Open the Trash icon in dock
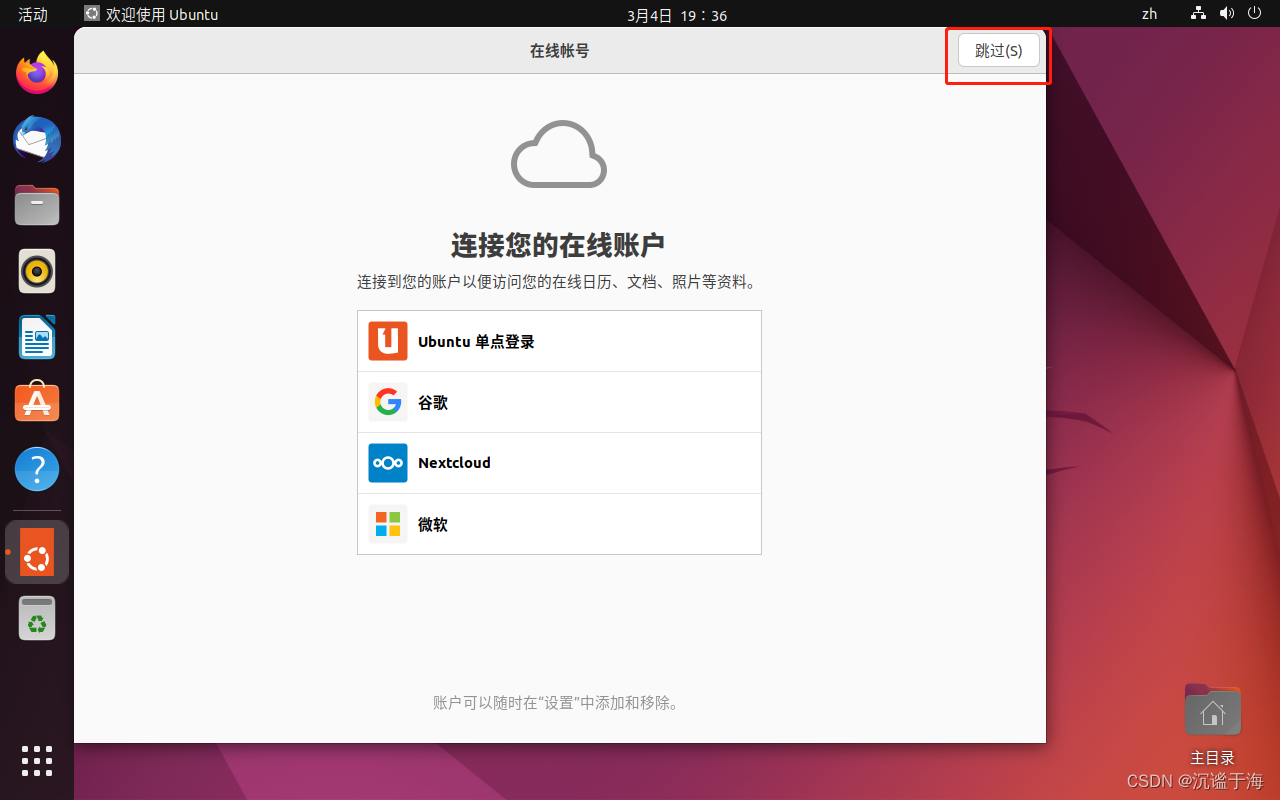This screenshot has width=1280, height=800. (37, 618)
